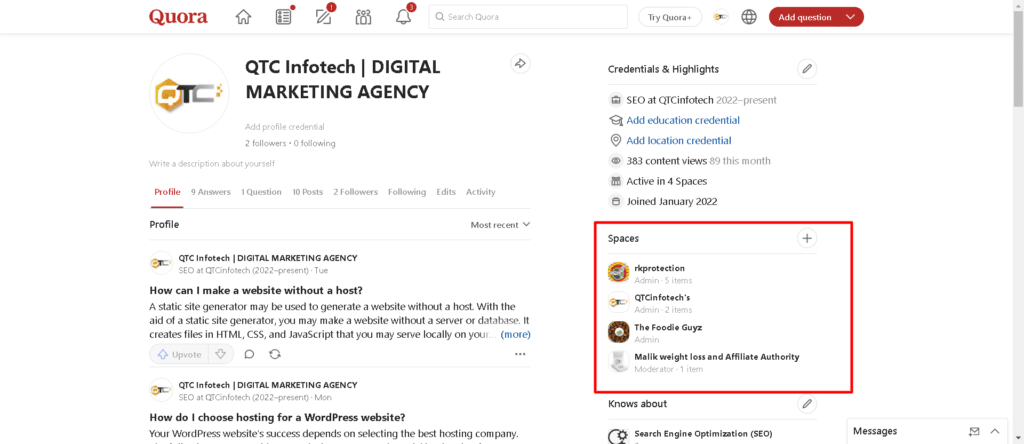Screen dimensions: 1024x444
Task: Click the Quora logo
Action: (x=178, y=17)
